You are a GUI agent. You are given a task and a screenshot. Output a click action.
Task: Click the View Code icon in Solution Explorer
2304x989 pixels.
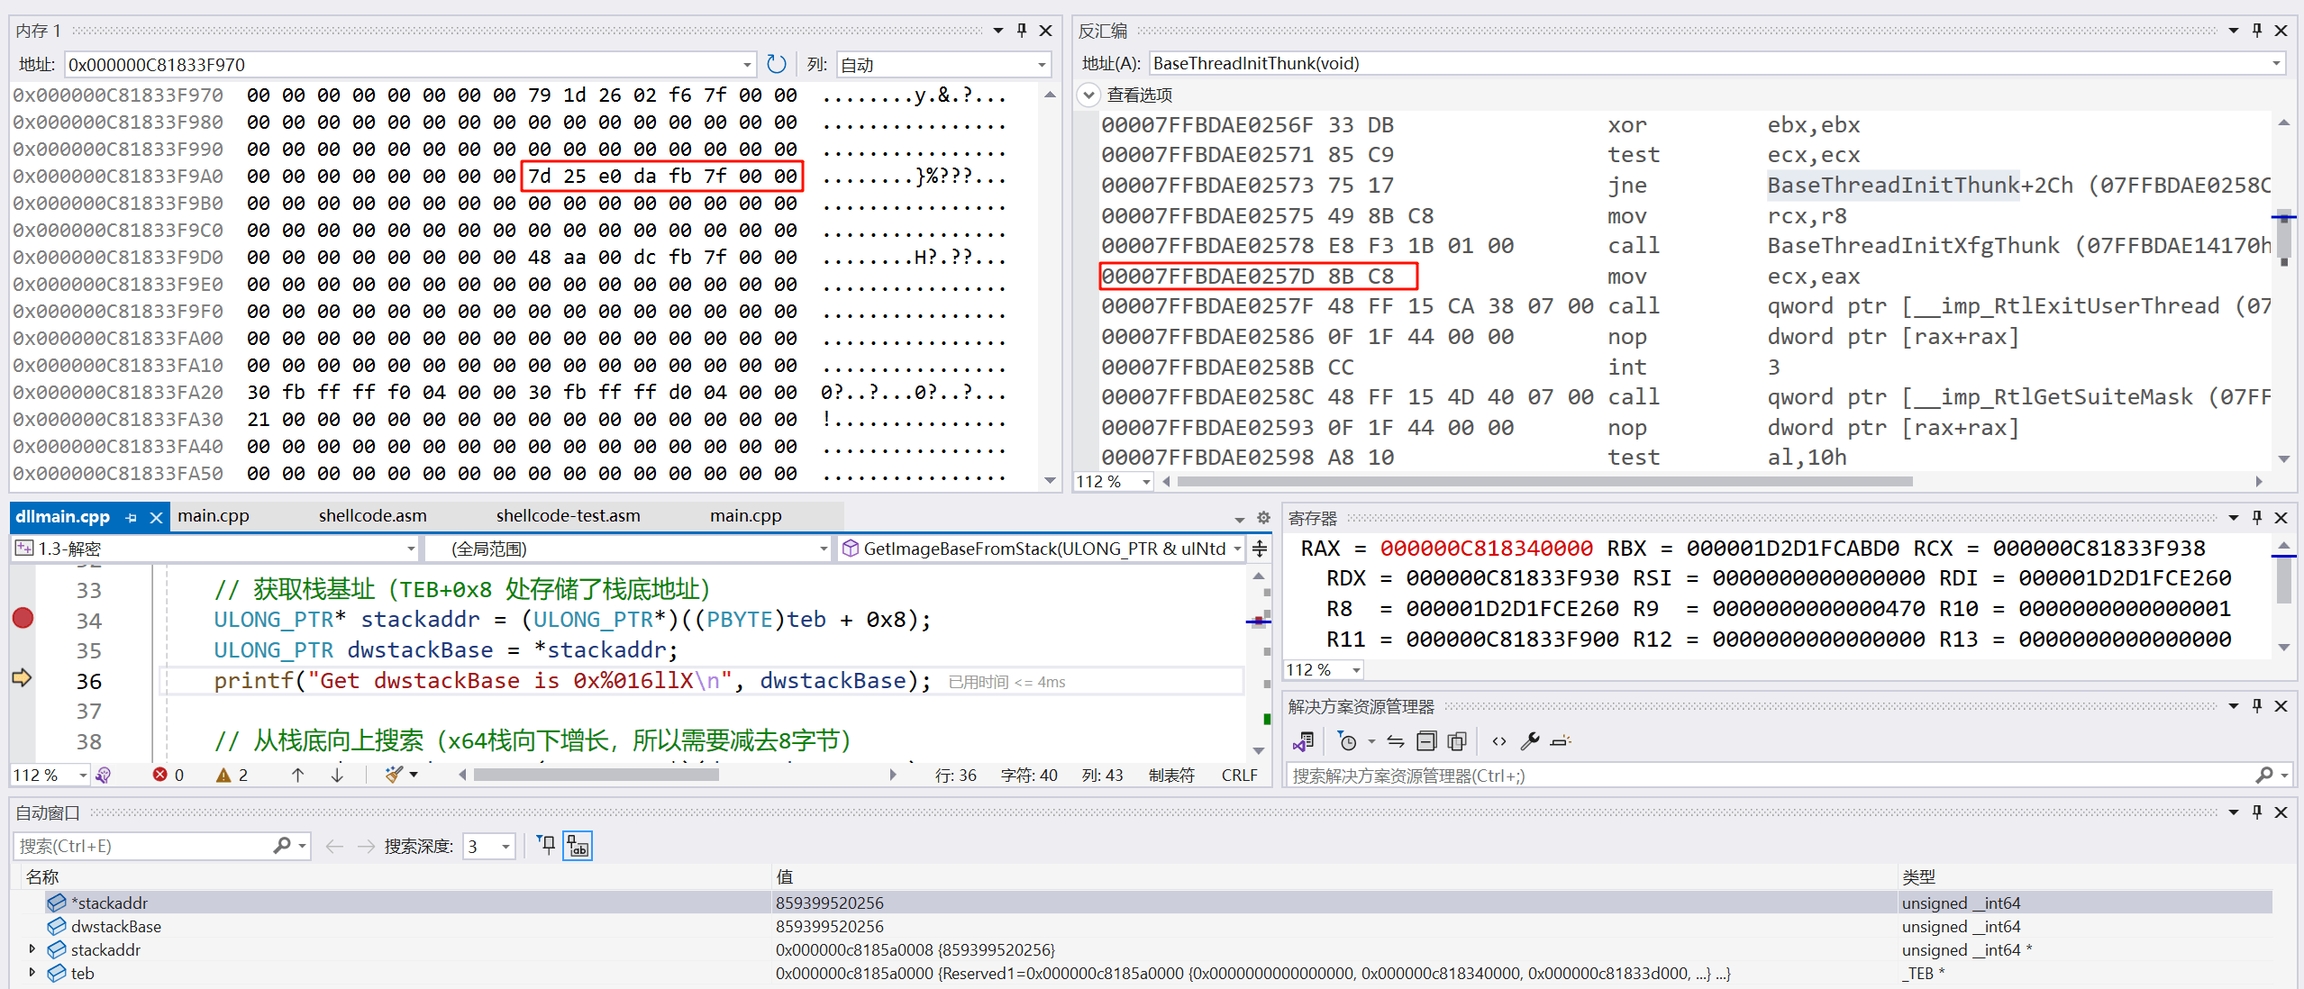click(x=1498, y=741)
